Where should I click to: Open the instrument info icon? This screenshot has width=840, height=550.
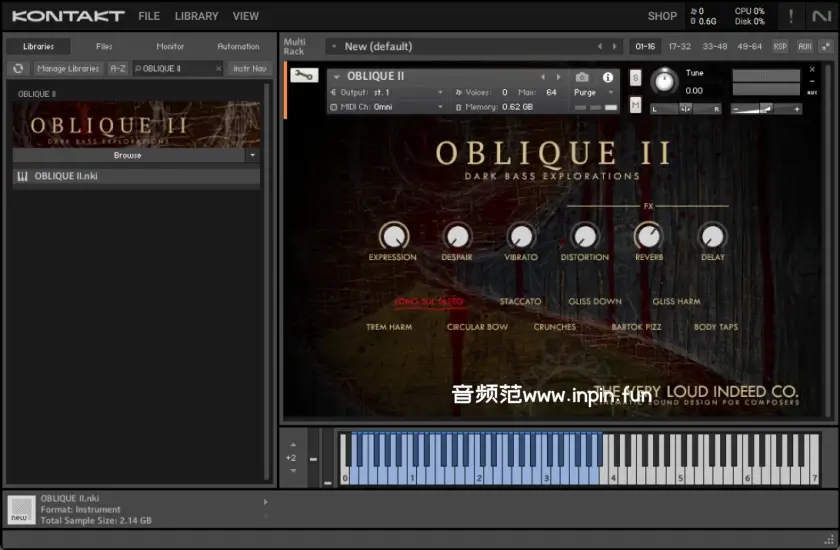point(607,77)
